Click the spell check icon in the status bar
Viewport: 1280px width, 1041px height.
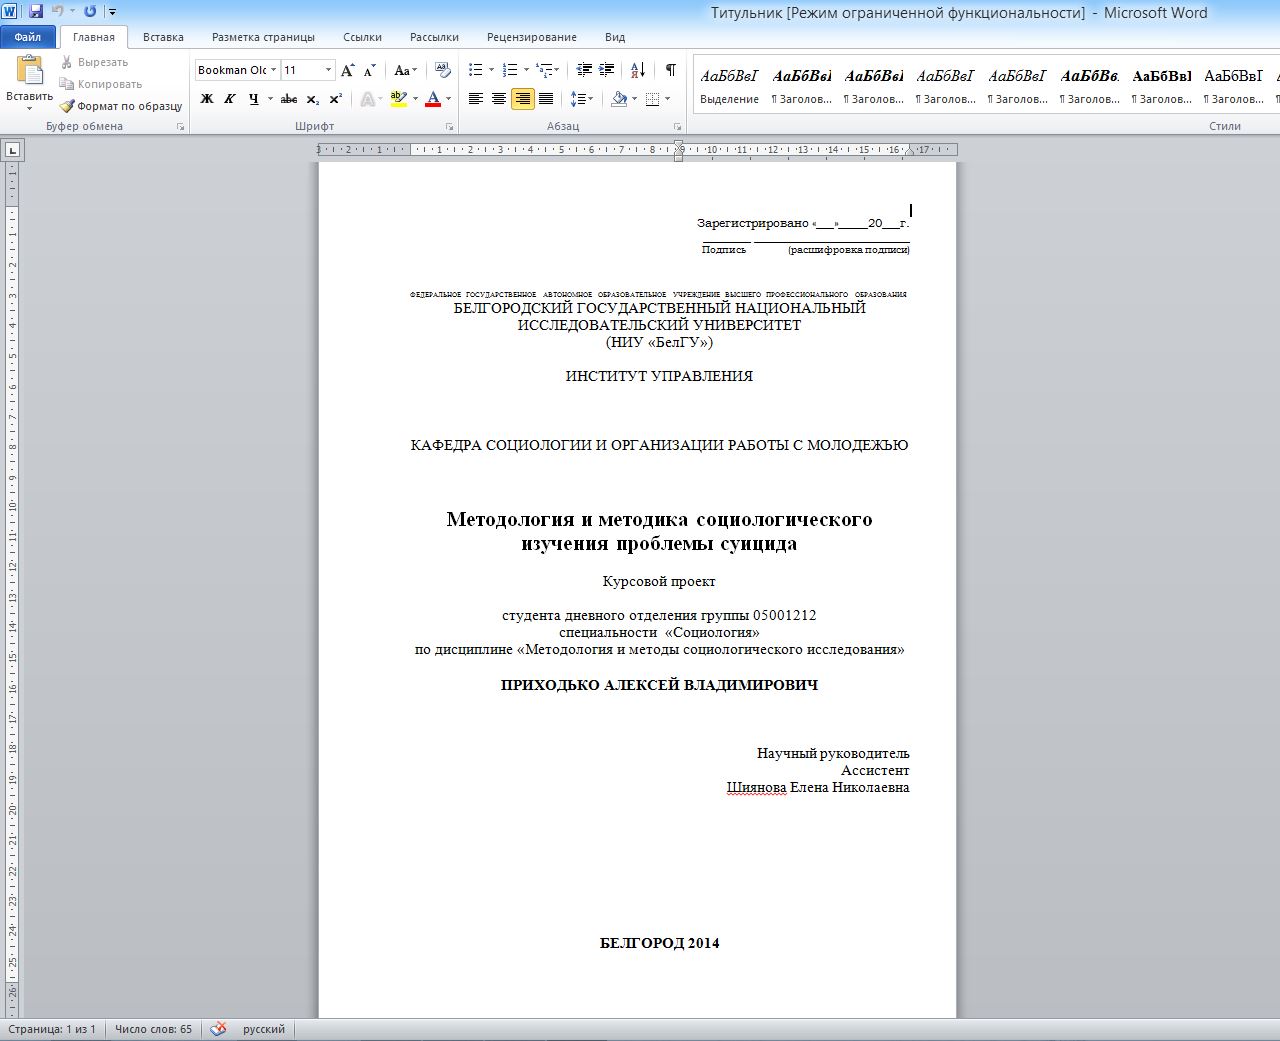218,1029
